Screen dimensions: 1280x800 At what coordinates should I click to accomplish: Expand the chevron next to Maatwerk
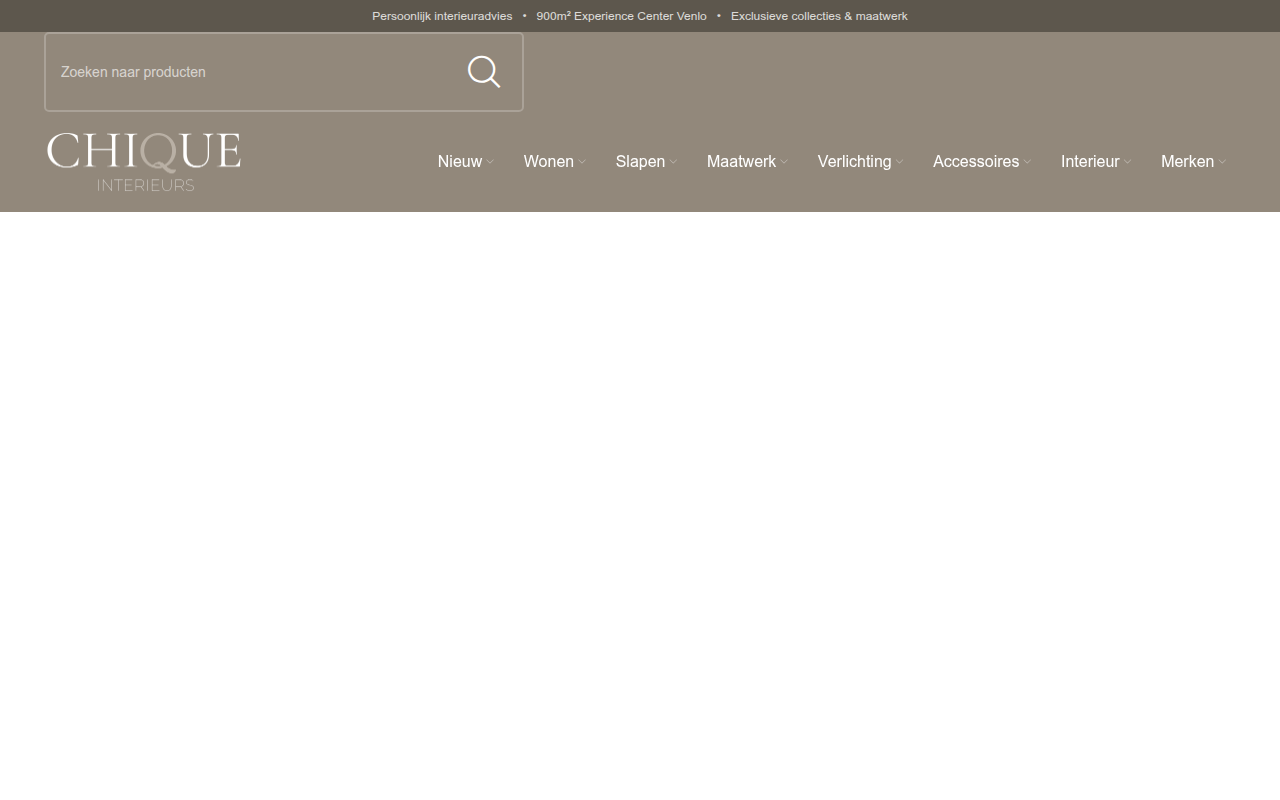click(x=784, y=162)
